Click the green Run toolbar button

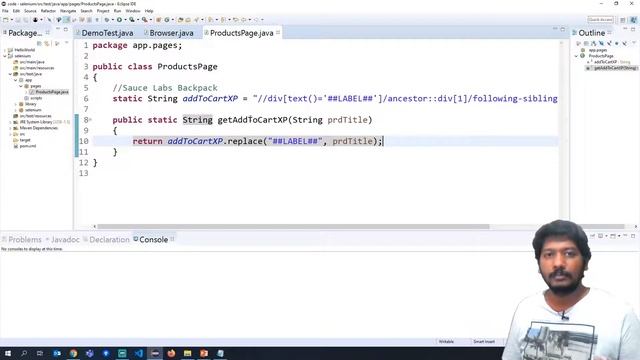tap(119, 20)
